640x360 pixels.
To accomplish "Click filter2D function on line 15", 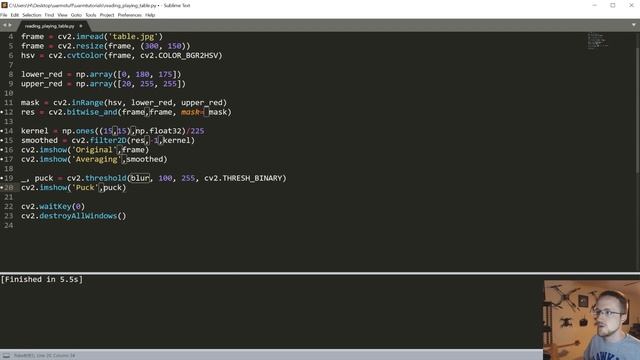I will (x=108, y=140).
